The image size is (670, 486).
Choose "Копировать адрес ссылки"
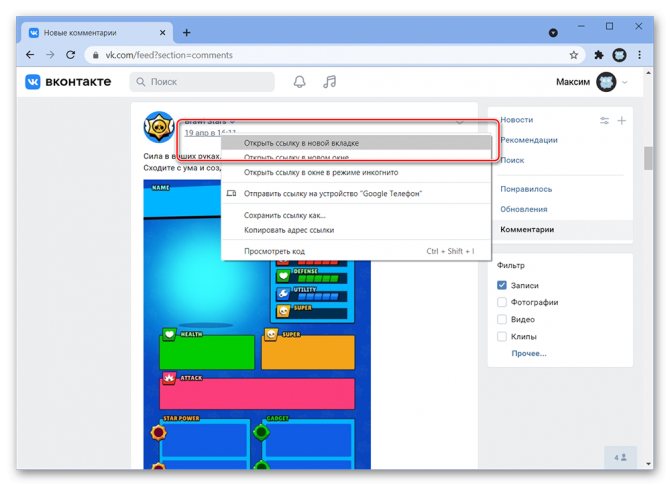click(x=356, y=230)
